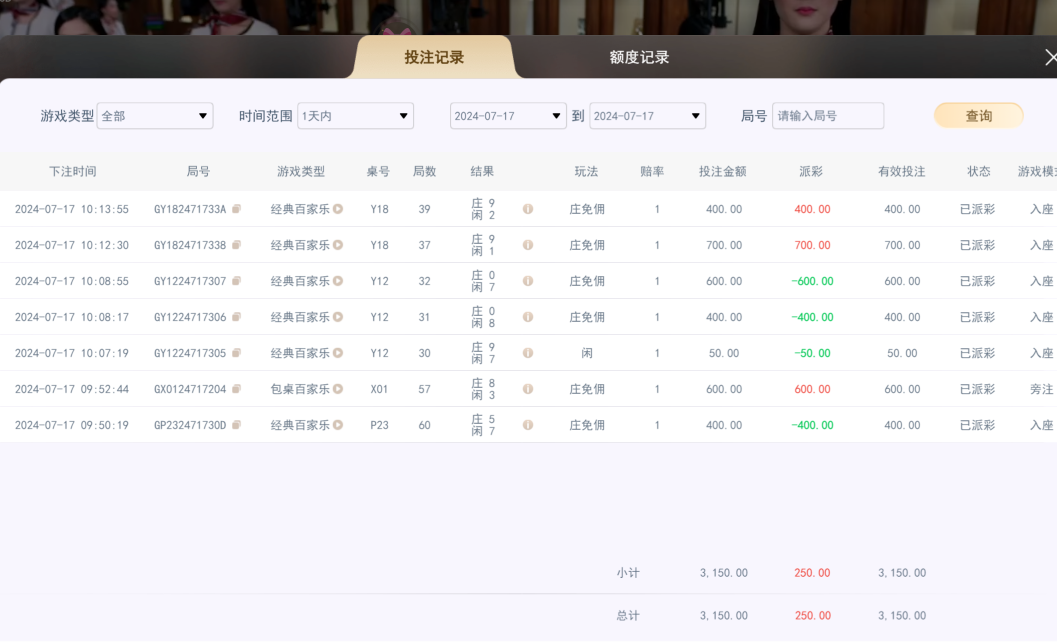Play the replay for first 经典百家乐 record

point(338,208)
